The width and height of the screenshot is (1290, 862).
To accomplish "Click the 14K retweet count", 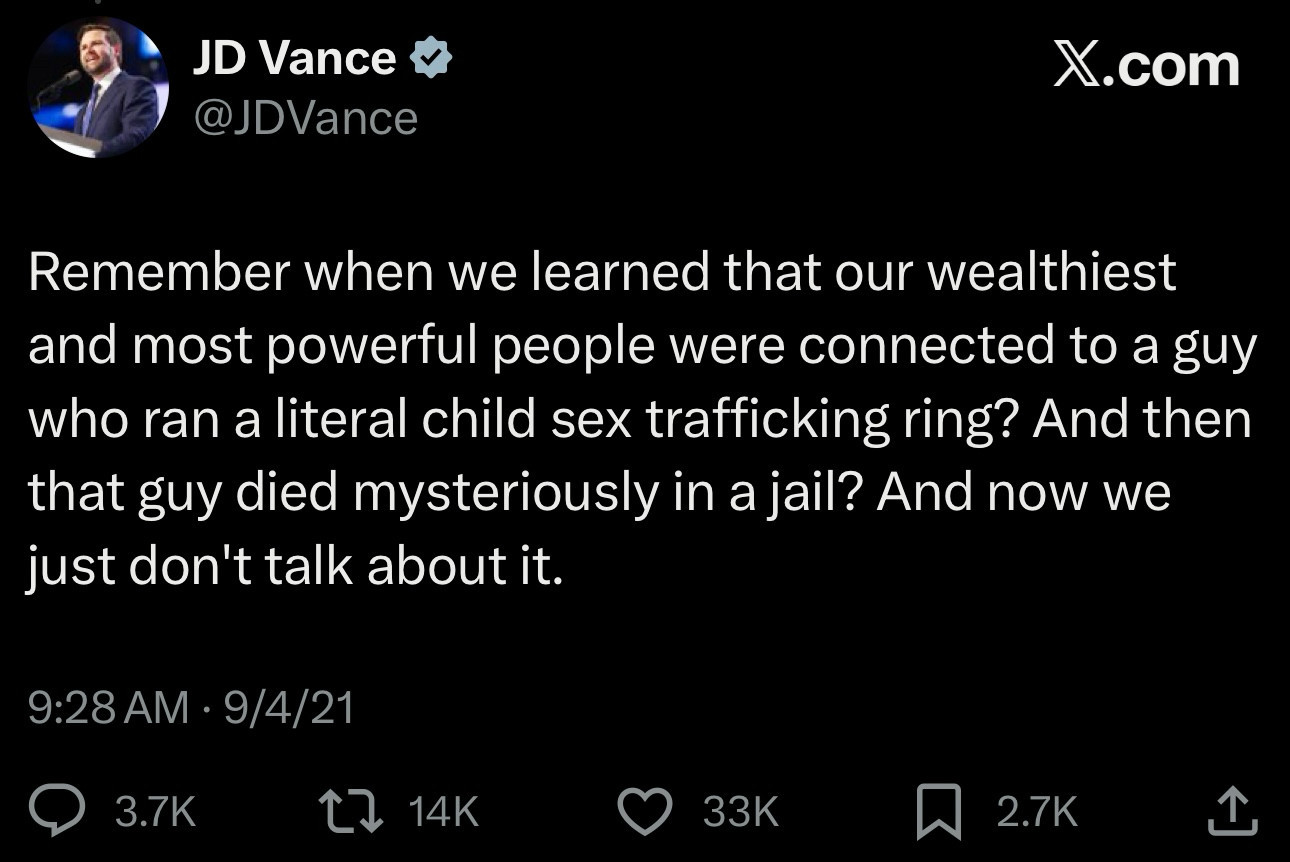I will click(441, 812).
